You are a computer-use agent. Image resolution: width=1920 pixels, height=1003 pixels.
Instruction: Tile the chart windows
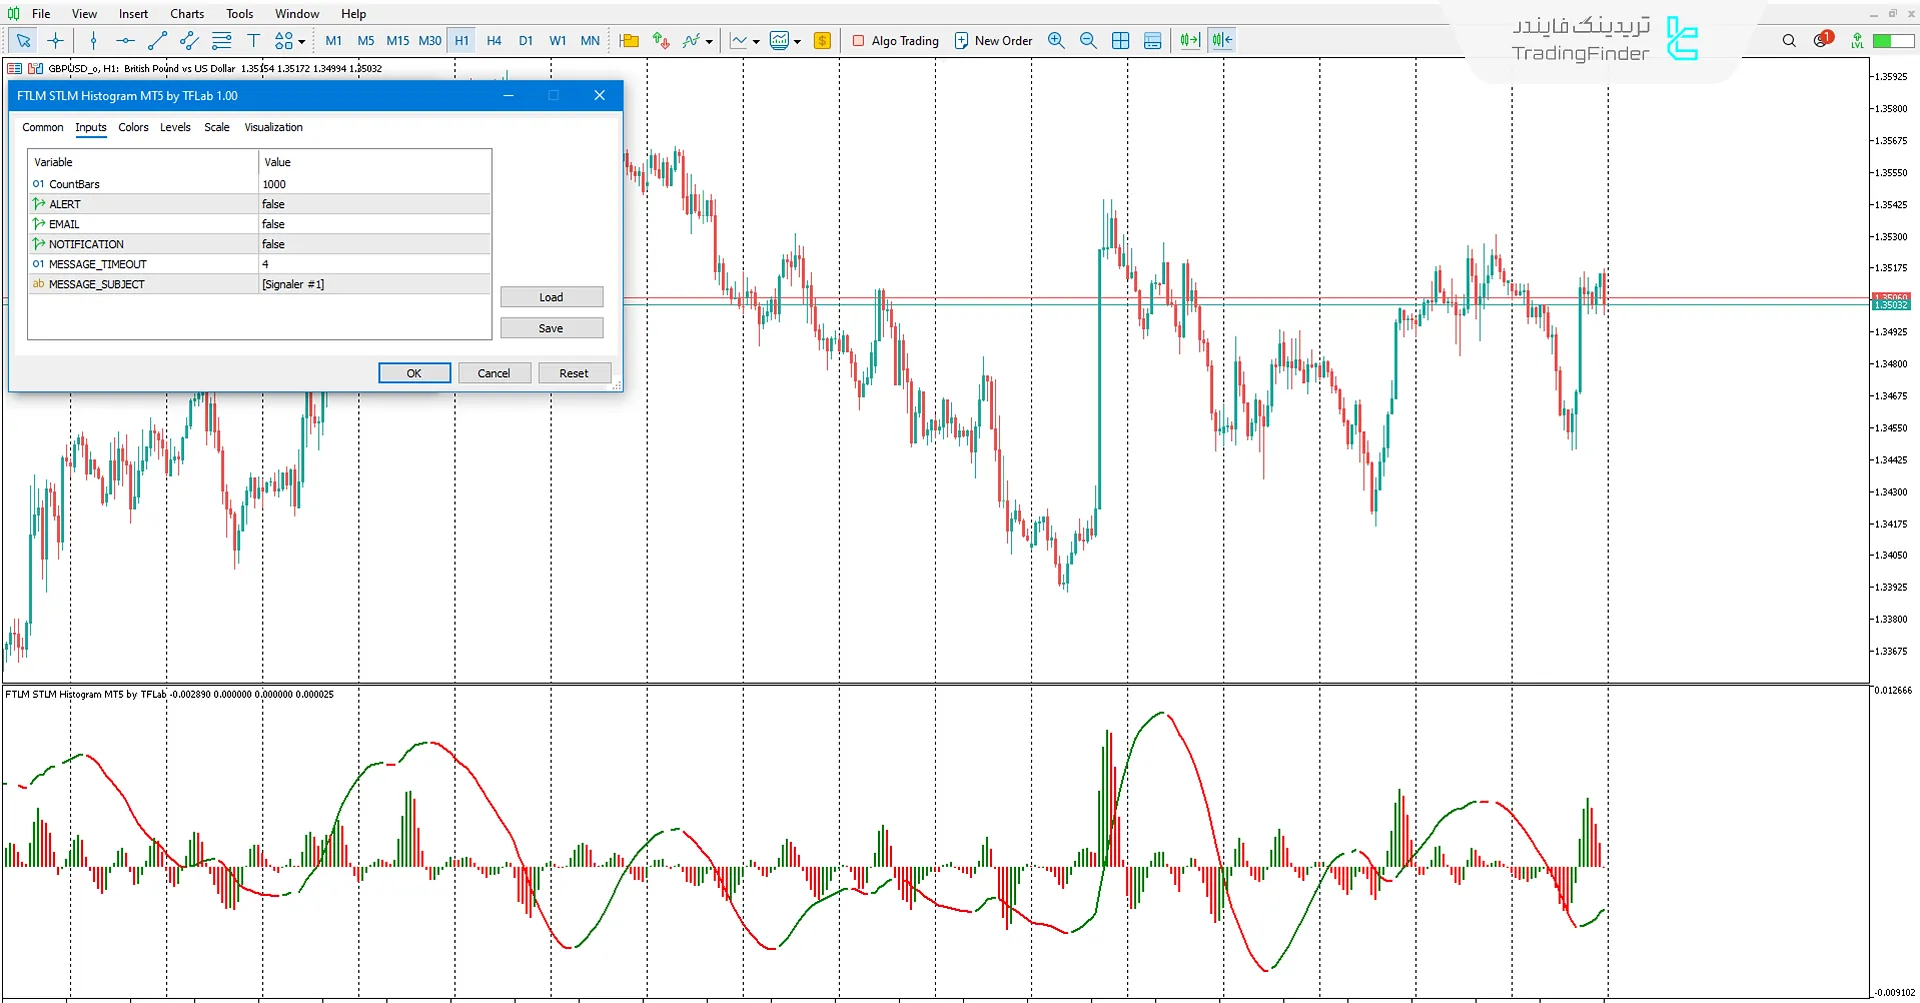[x=1120, y=40]
